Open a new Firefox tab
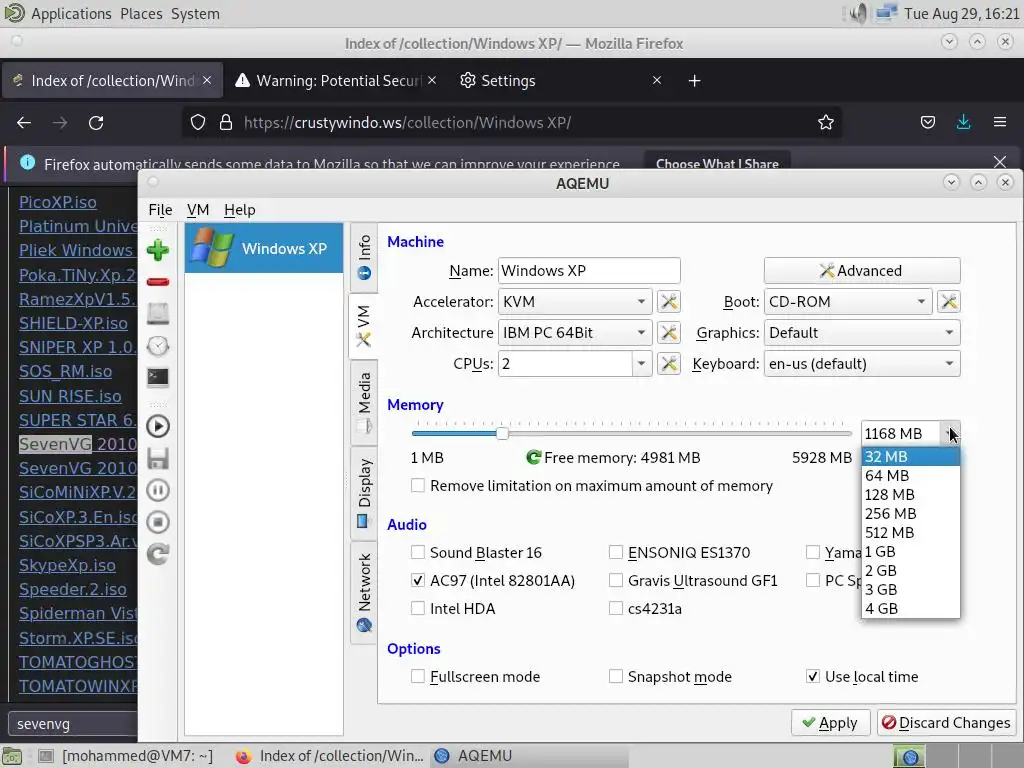1024x768 pixels. [694, 80]
